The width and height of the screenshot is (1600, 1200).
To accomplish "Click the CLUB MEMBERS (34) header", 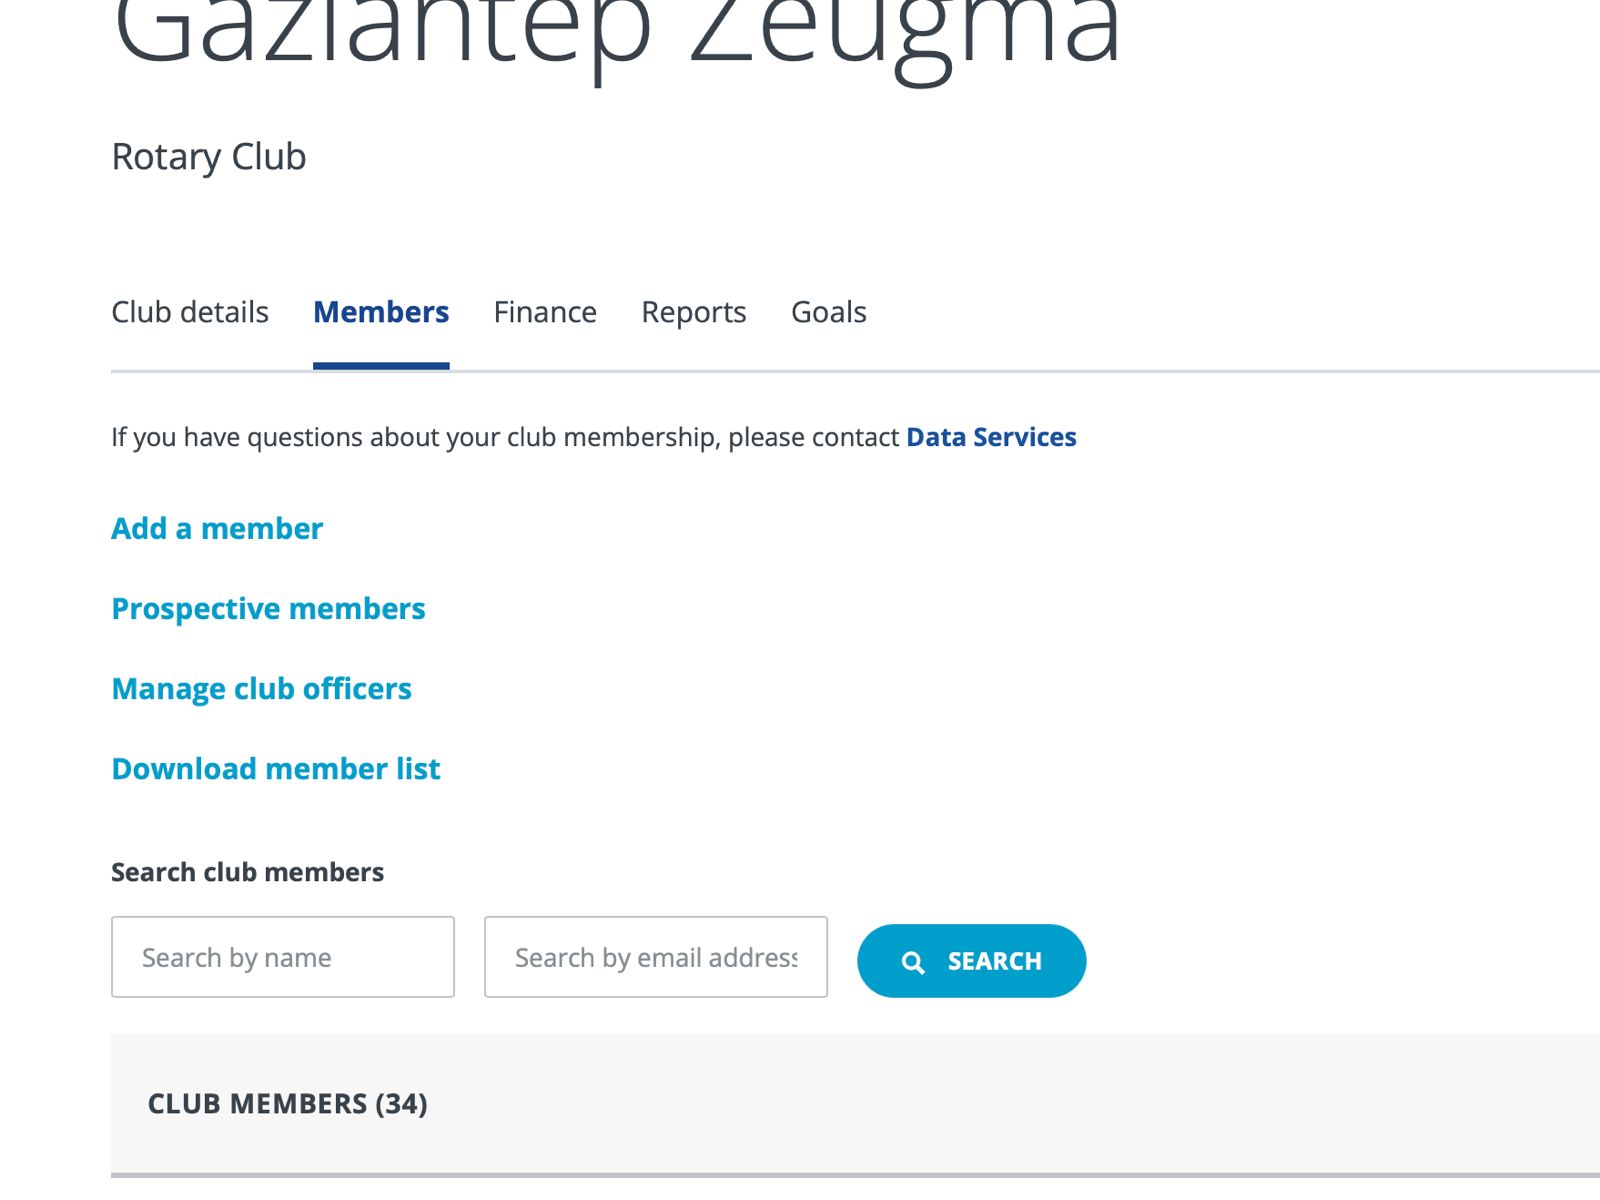I will (x=288, y=1103).
